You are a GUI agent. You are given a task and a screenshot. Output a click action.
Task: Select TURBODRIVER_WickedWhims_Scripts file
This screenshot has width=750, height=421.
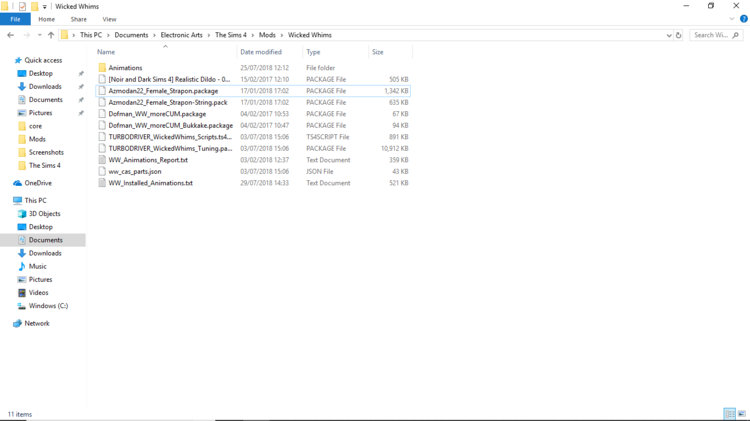(x=170, y=137)
